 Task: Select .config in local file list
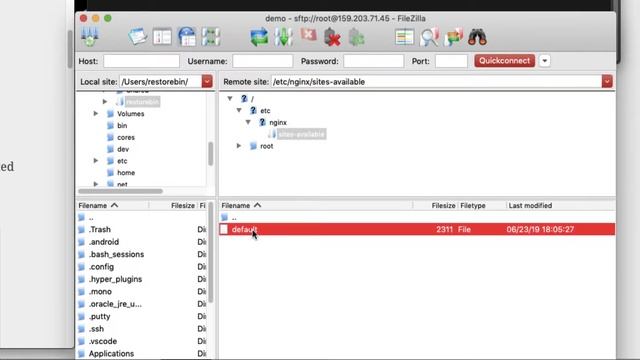101,267
